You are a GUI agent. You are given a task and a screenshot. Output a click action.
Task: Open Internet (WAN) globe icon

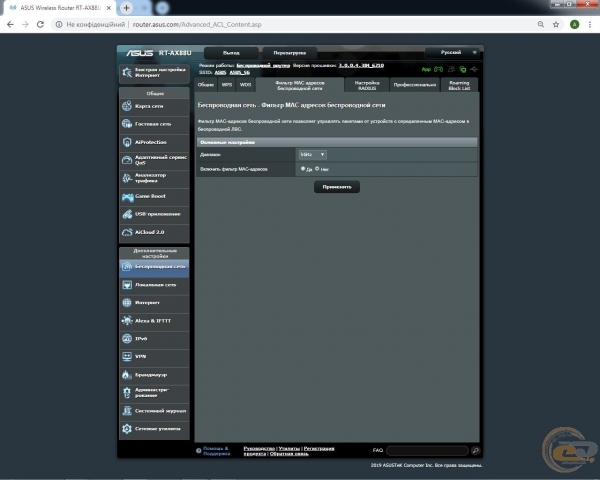click(x=127, y=303)
